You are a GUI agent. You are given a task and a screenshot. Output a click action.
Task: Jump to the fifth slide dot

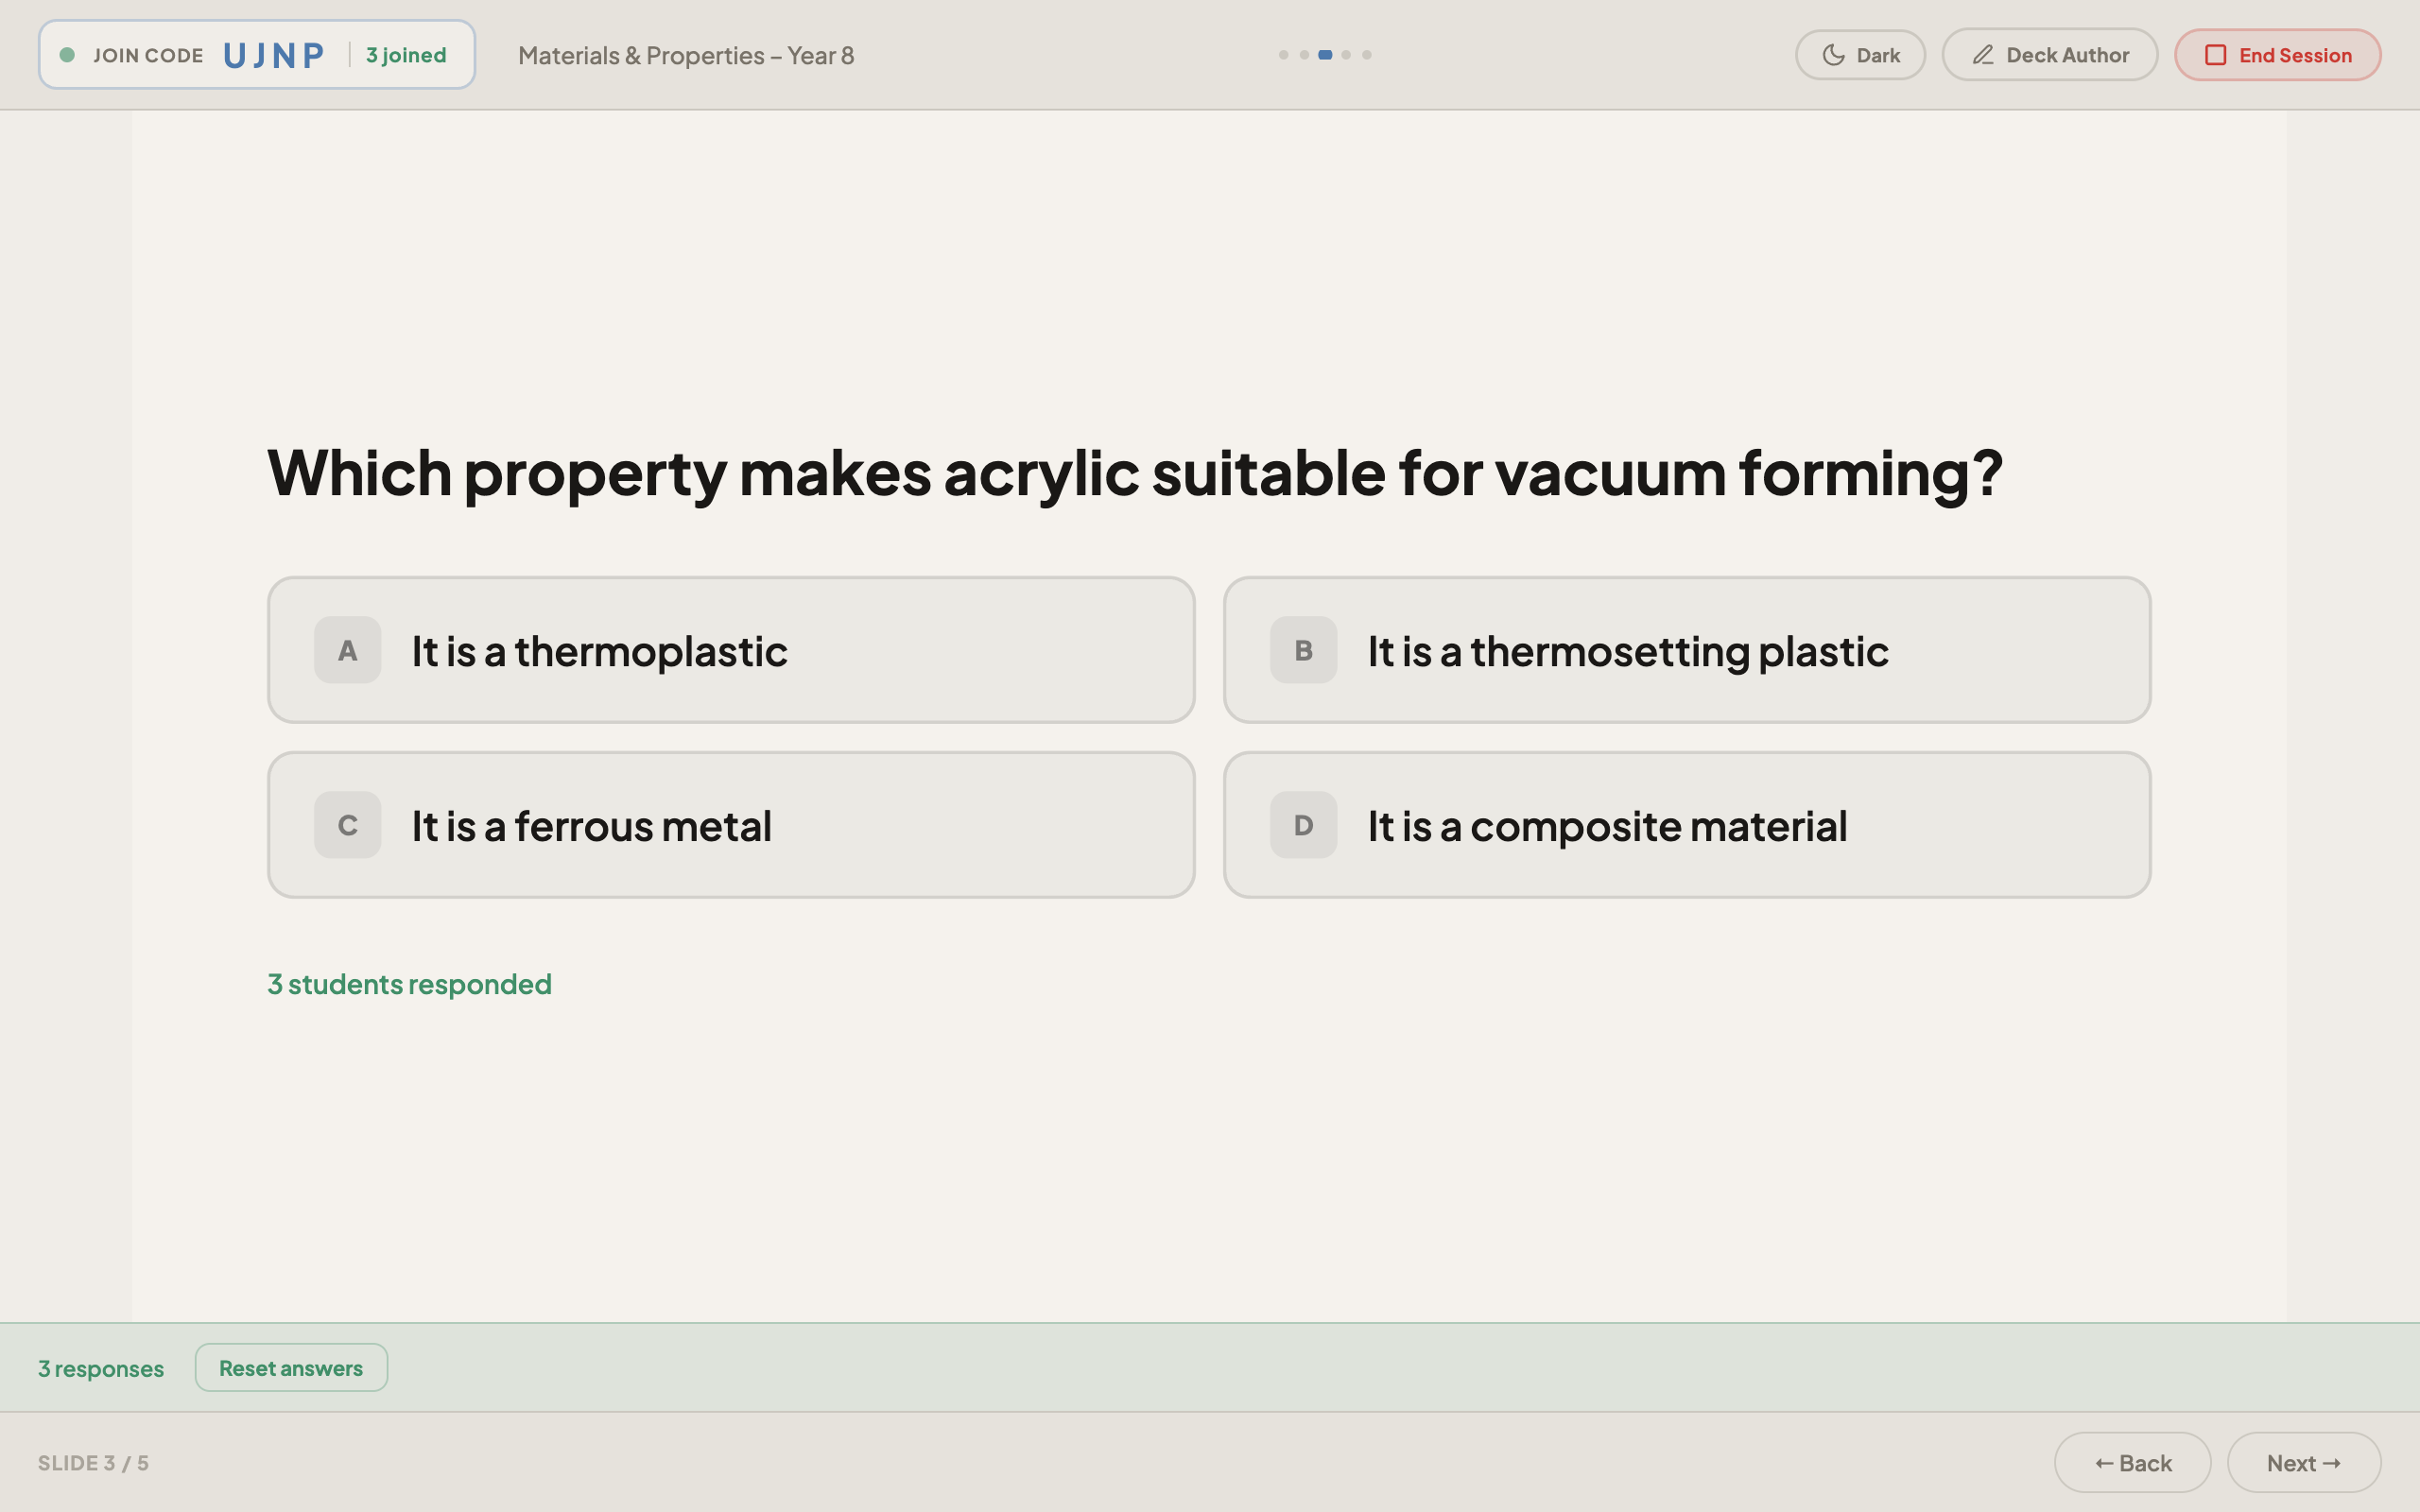1367,55
